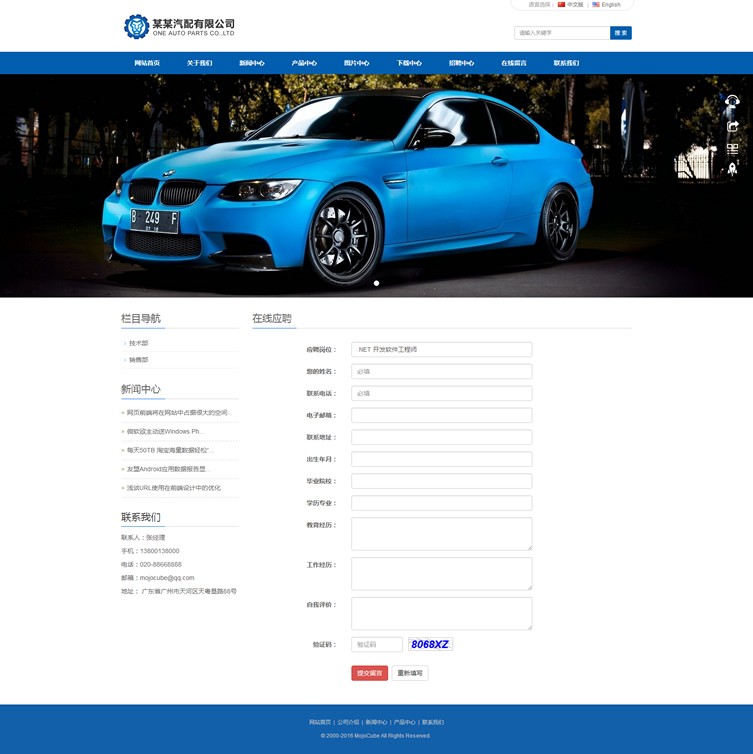Image resolution: width=753 pixels, height=754 pixels.
Task: Open news item 每天50TB 淘宝海量数据
Action: click(170, 450)
